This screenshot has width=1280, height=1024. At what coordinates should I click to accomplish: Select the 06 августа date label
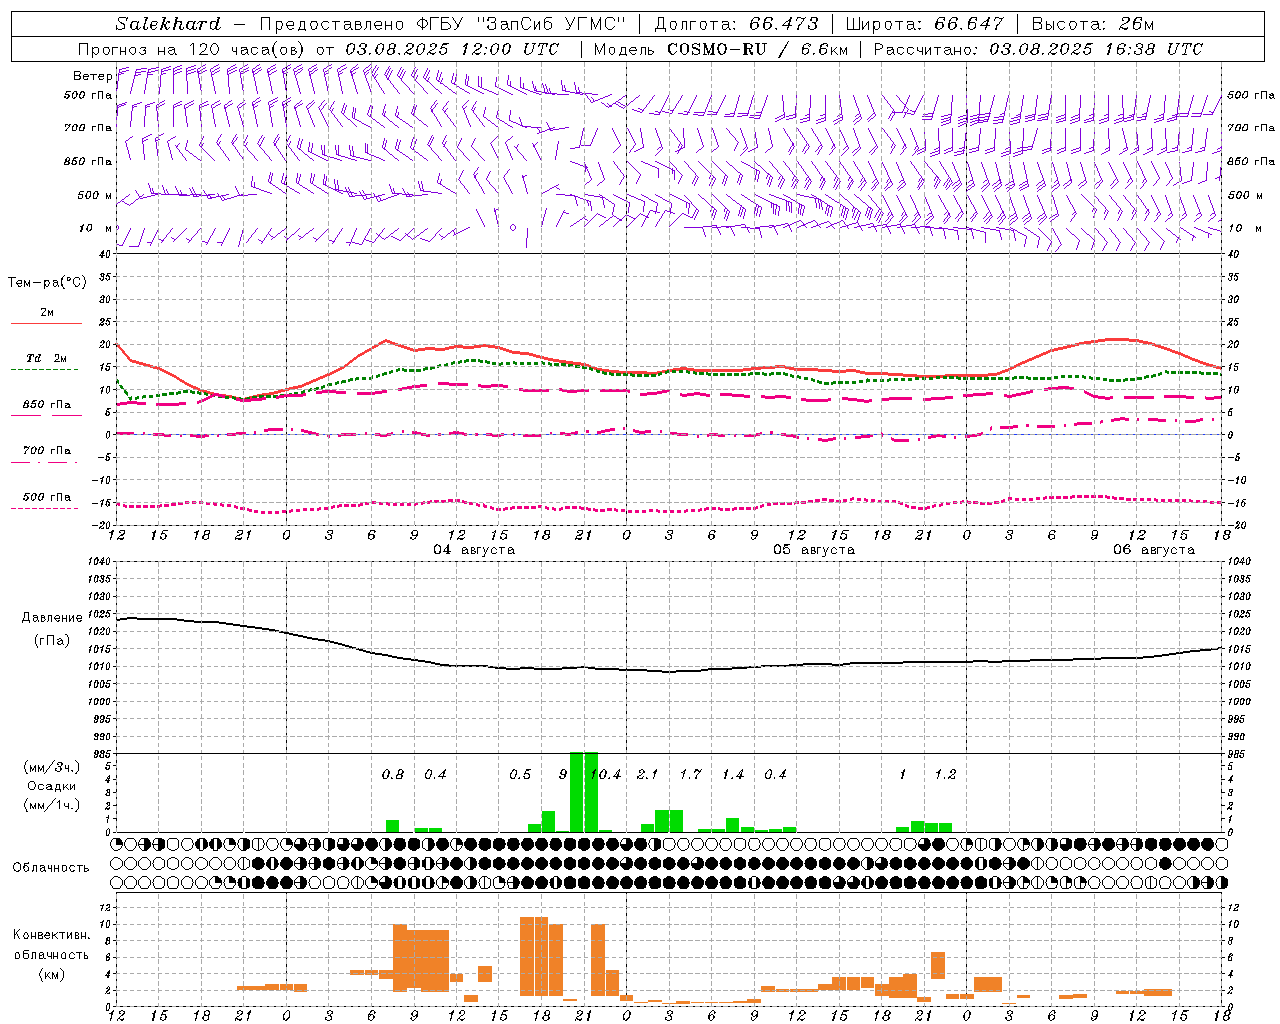click(x=1154, y=550)
